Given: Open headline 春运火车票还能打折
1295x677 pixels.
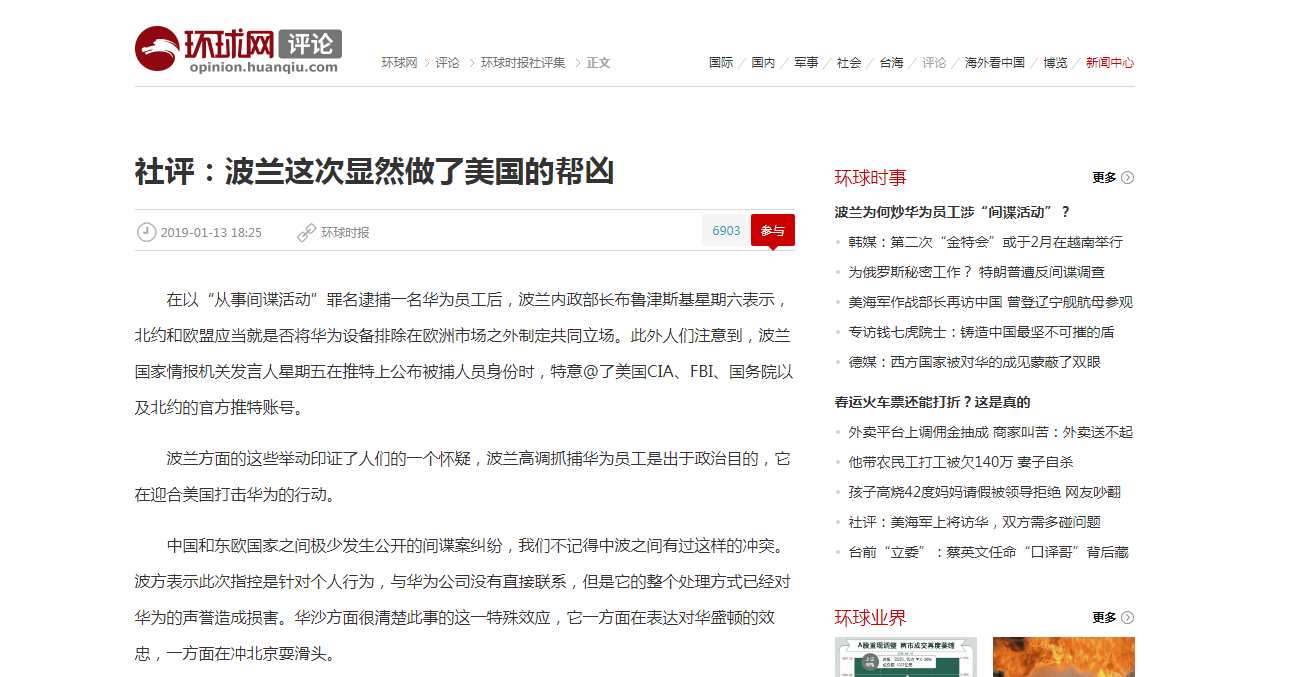Looking at the screenshot, I should 932,402.
